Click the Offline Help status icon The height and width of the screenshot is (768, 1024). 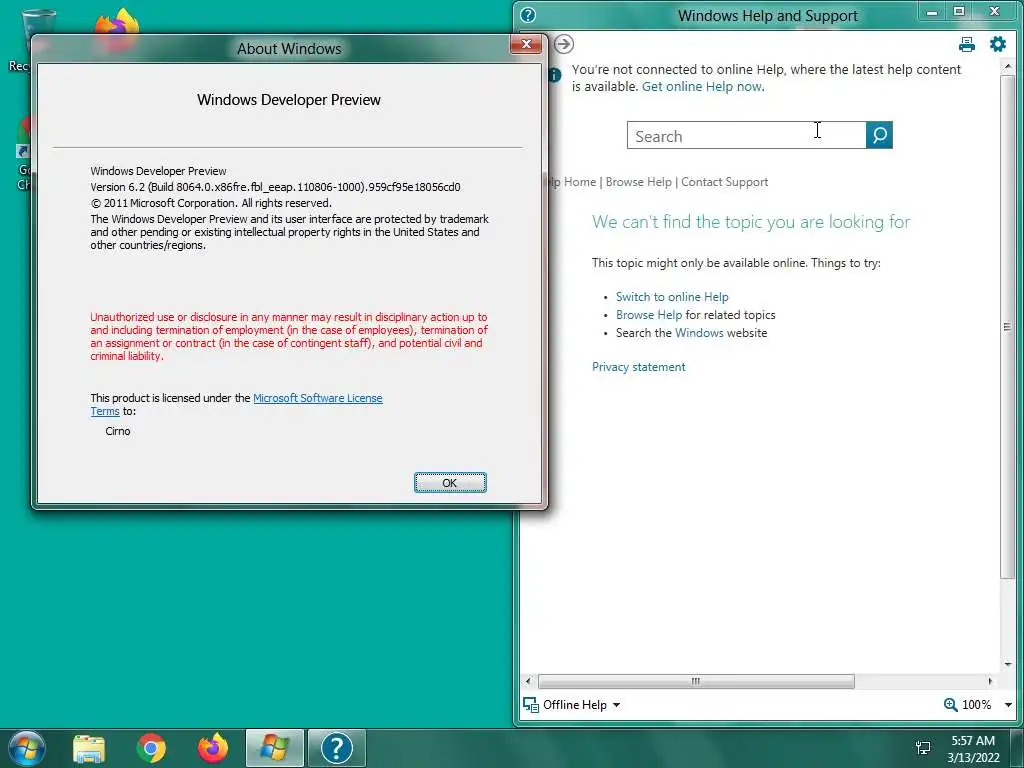[x=531, y=705]
